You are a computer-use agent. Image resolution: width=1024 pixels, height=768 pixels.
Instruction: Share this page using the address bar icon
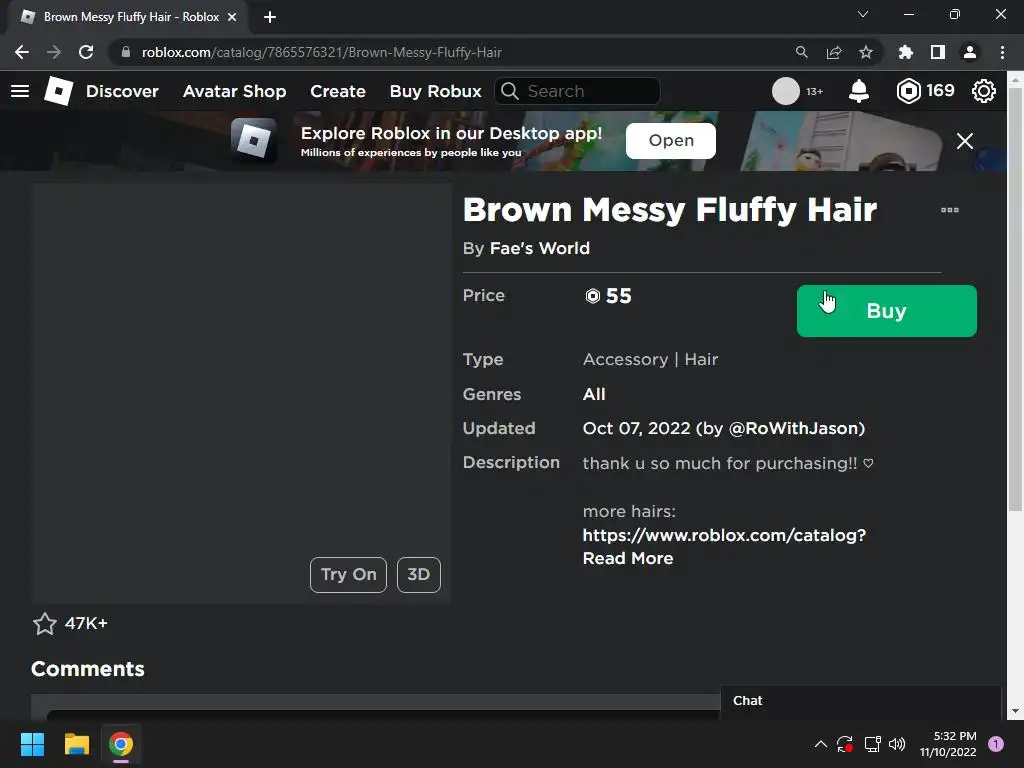pos(833,52)
